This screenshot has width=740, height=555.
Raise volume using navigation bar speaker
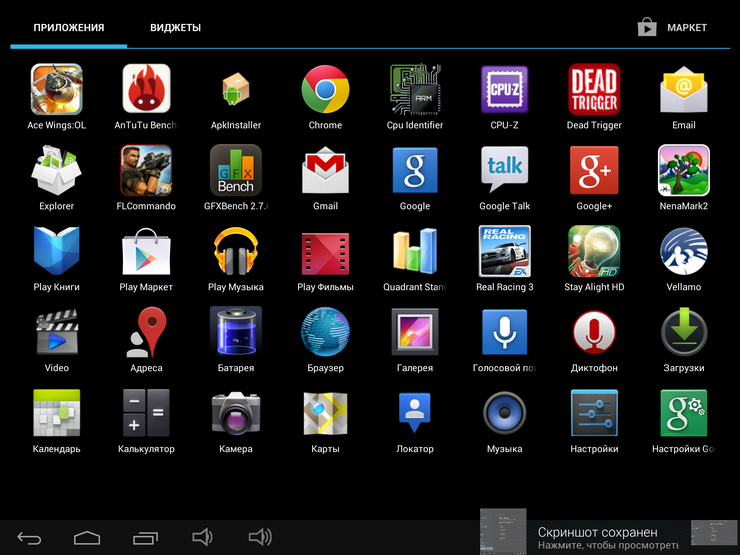(261, 537)
